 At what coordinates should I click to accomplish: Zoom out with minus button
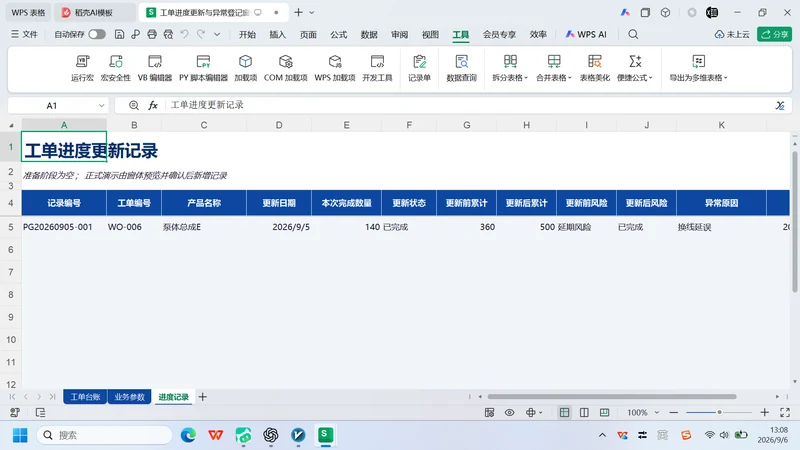coord(673,412)
